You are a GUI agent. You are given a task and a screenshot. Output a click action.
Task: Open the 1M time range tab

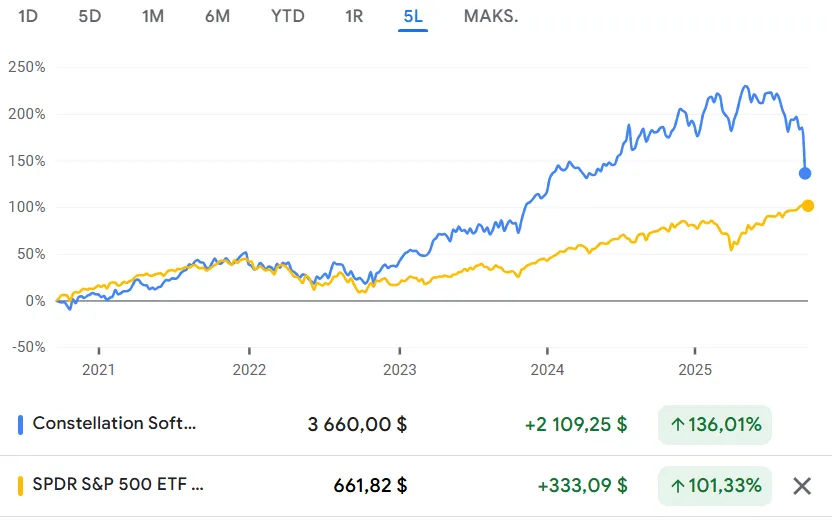pyautogui.click(x=153, y=16)
